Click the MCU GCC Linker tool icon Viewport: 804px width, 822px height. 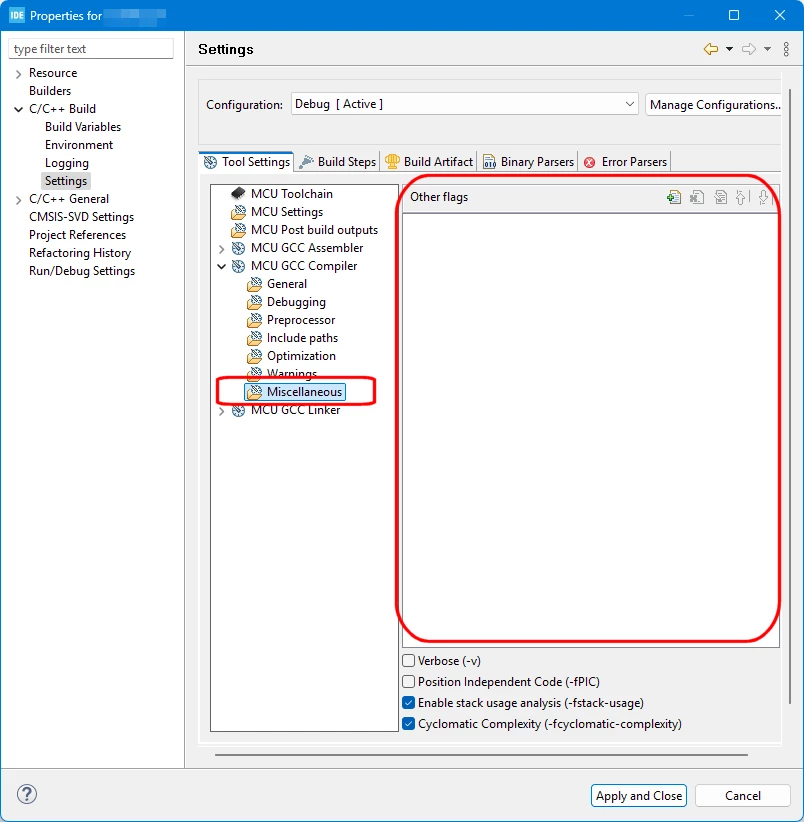[238, 410]
